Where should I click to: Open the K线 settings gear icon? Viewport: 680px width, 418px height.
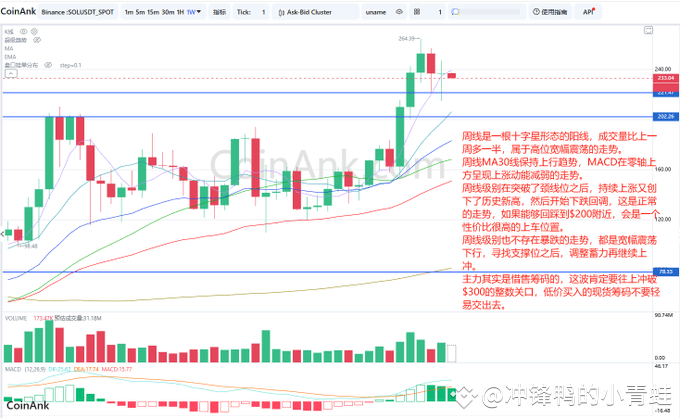click(x=34, y=32)
